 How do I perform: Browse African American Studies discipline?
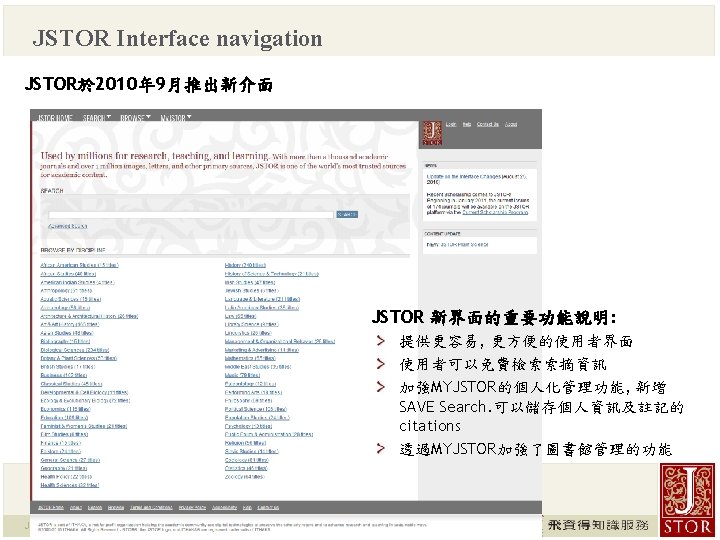pos(79,265)
